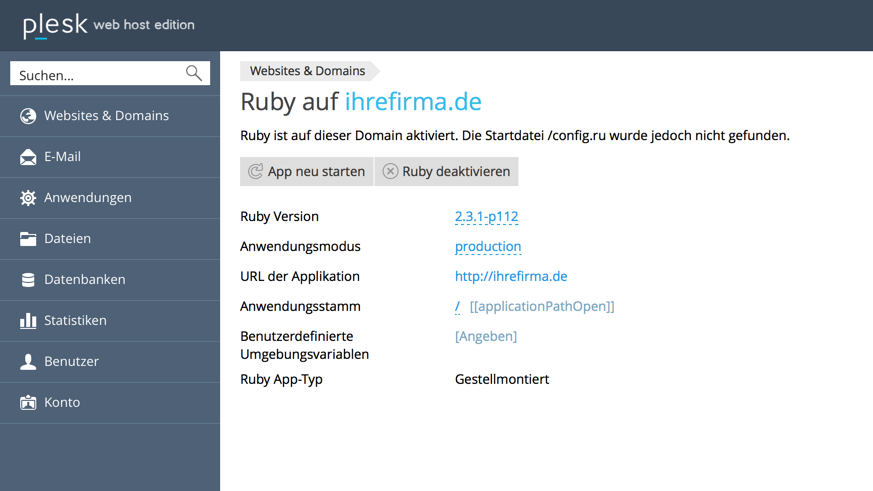Click the folder icon for Dateien
The image size is (873, 491).
28,239
